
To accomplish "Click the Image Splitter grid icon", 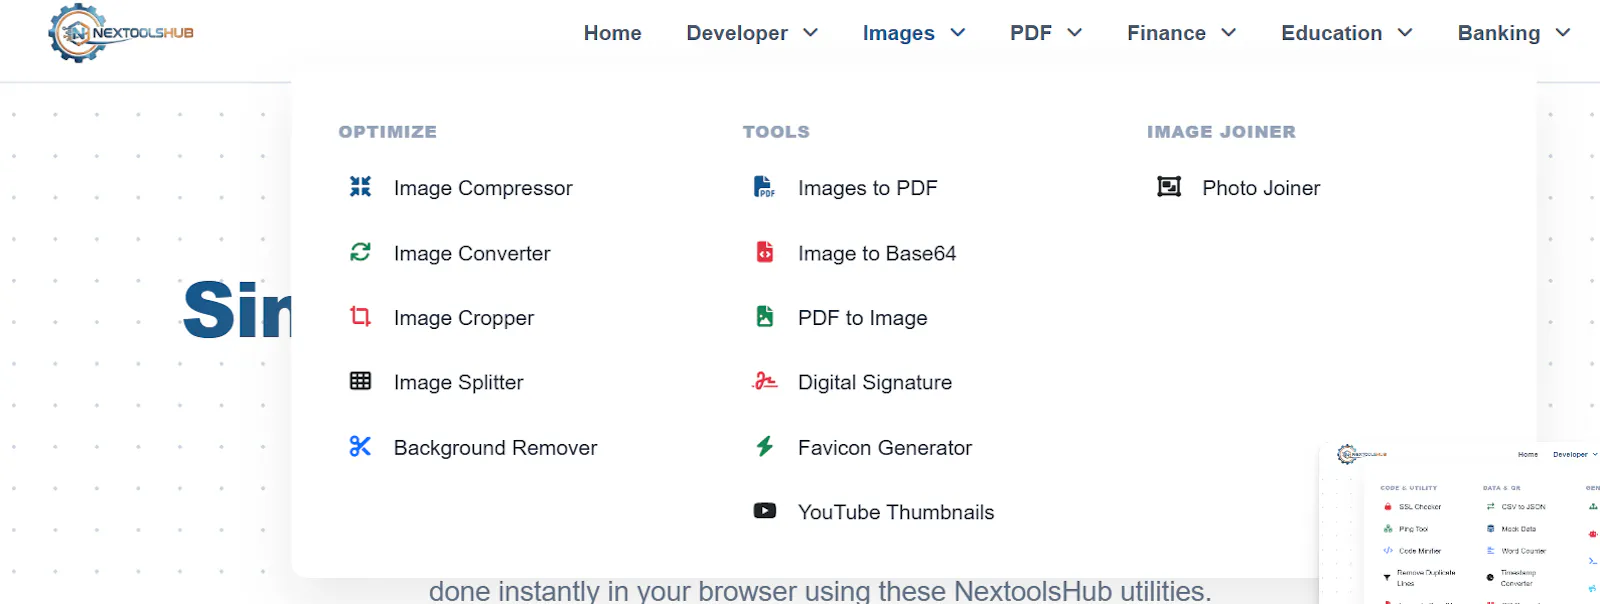I will tap(360, 381).
